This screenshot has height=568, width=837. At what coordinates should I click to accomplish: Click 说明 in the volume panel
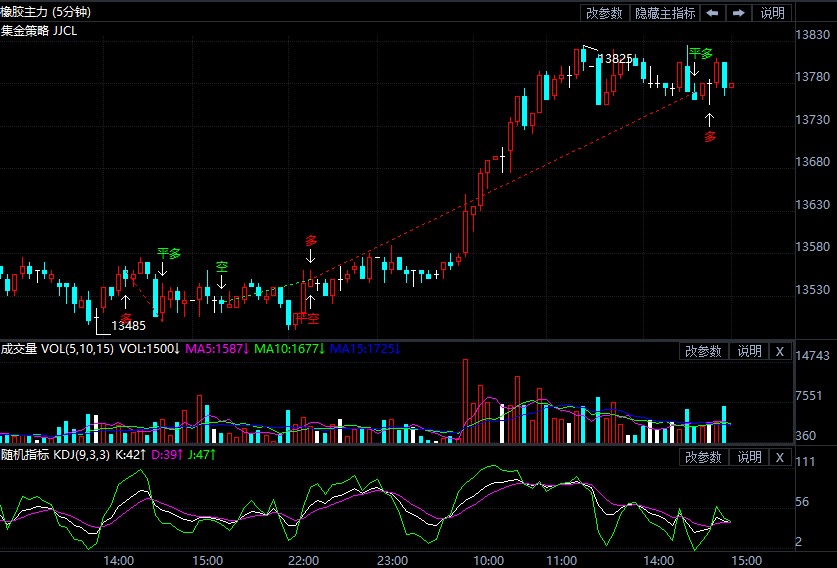(x=749, y=351)
